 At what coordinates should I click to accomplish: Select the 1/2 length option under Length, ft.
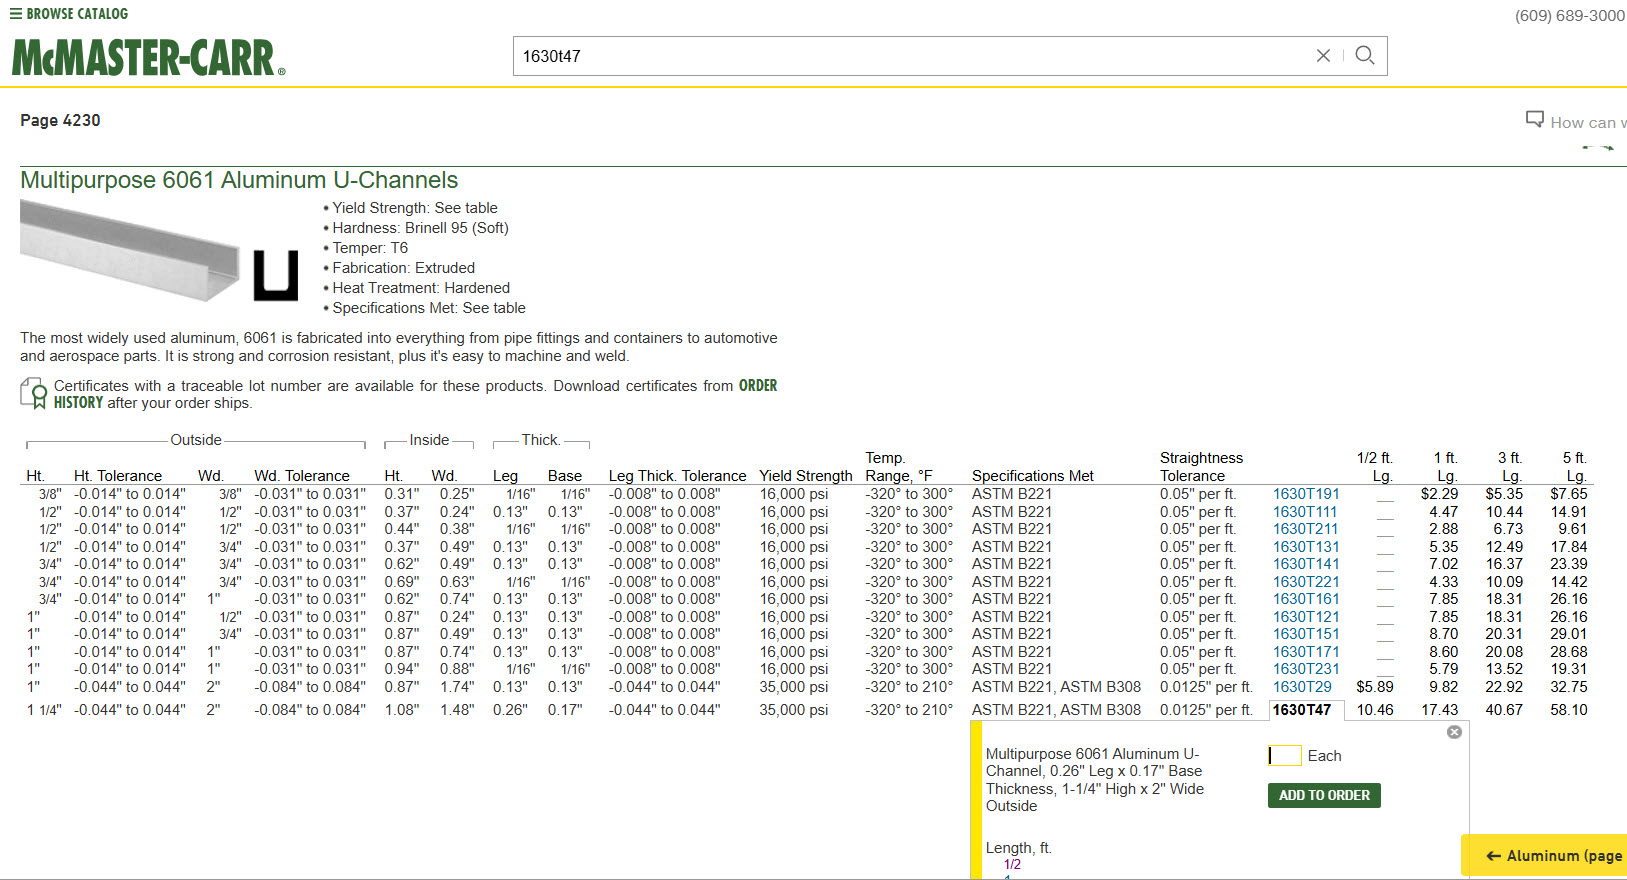1012,865
